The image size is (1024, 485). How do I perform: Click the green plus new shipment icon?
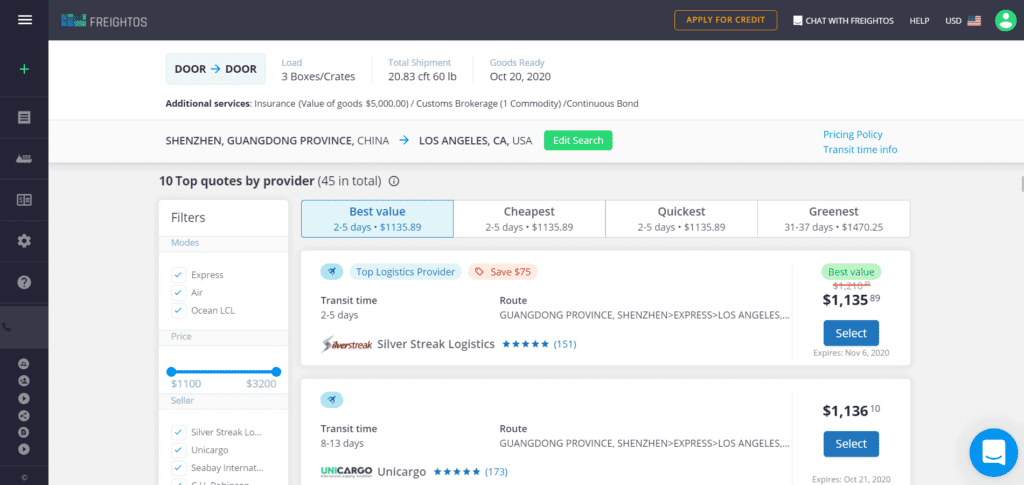click(24, 69)
